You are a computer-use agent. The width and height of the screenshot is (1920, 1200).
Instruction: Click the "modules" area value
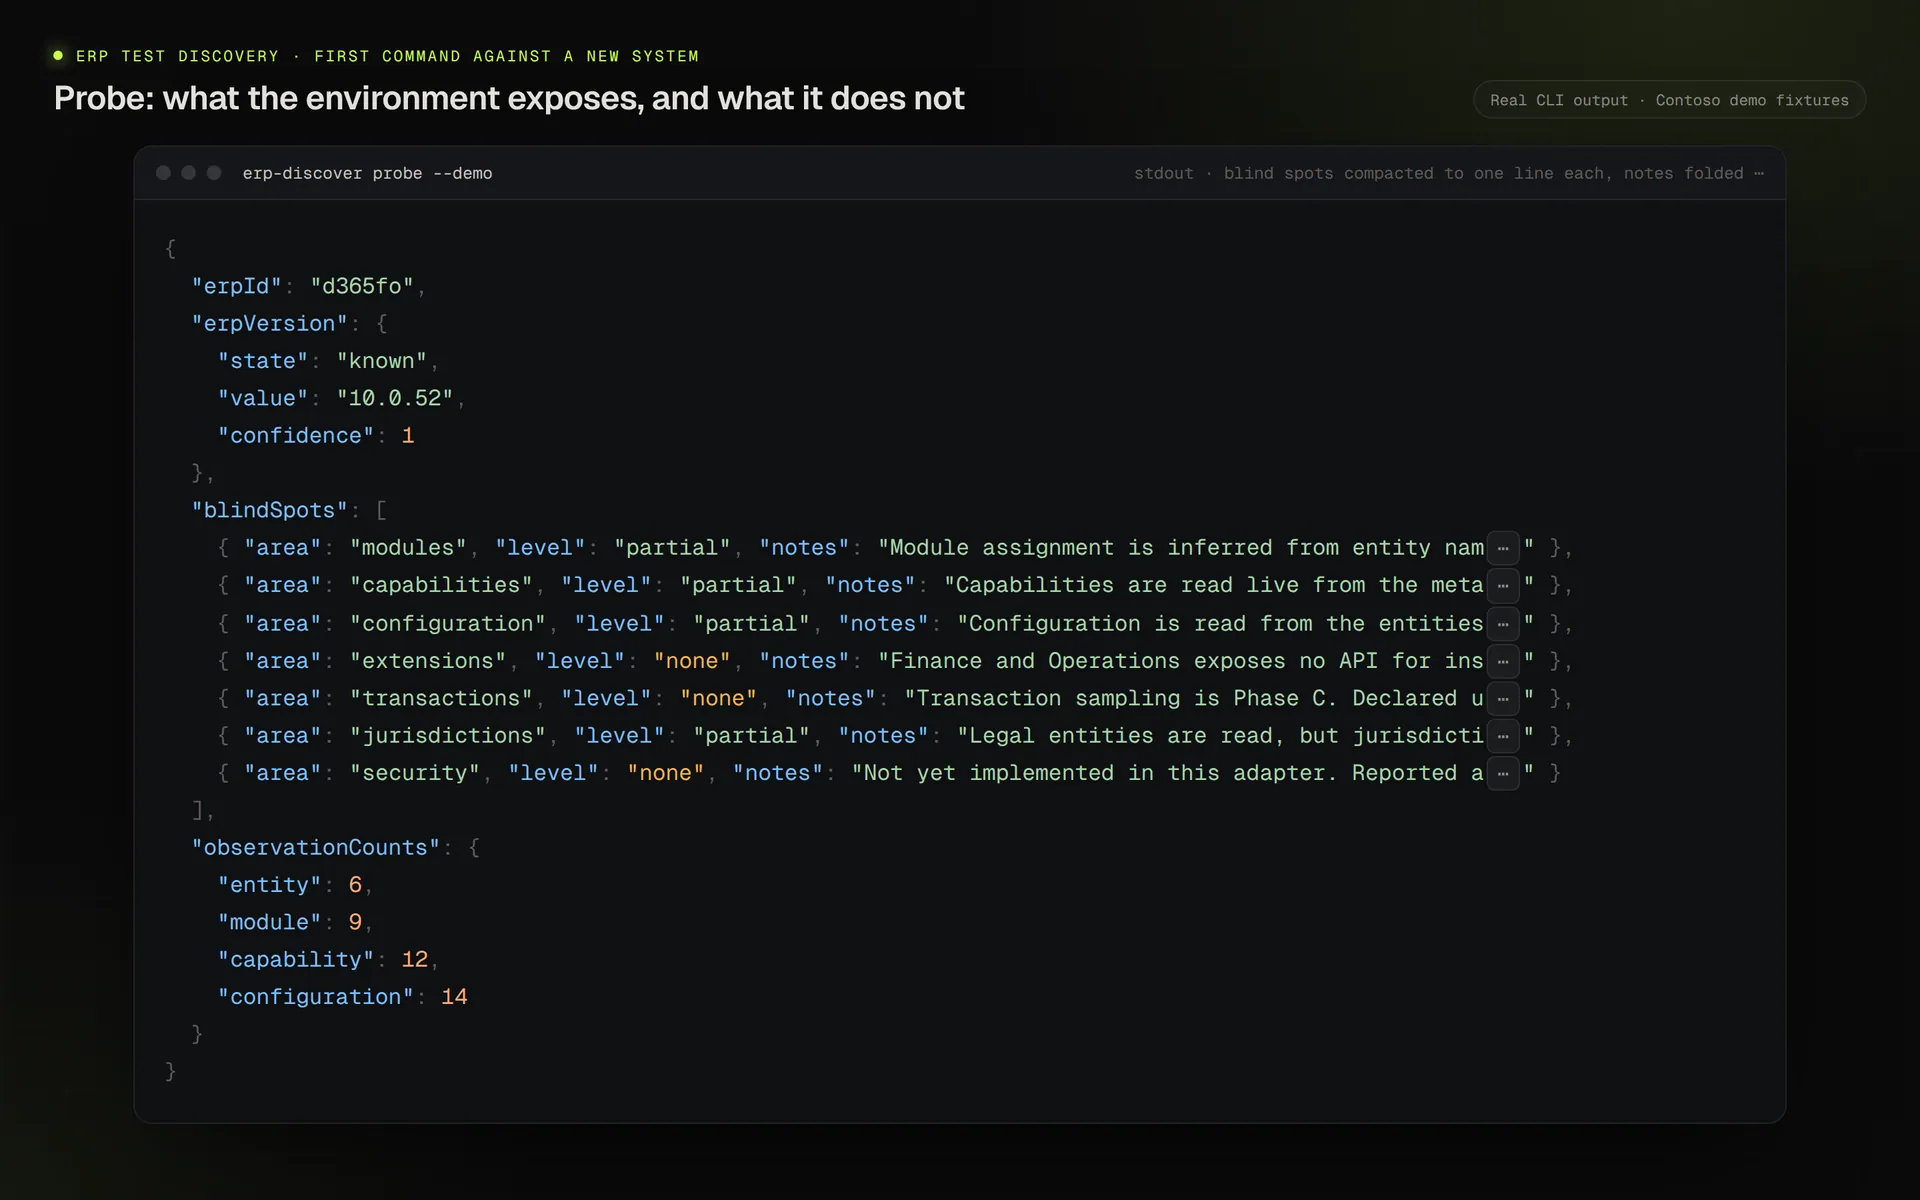pyautogui.click(x=408, y=548)
